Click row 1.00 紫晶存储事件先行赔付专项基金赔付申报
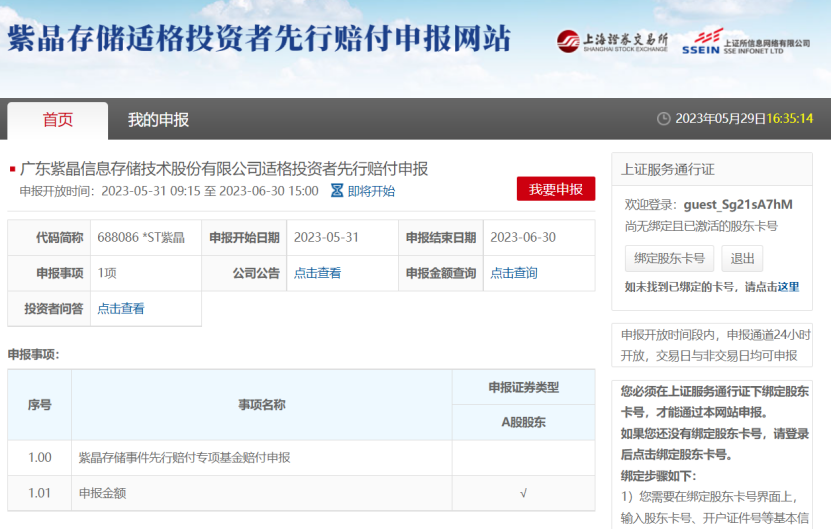Image resolution: width=831 pixels, height=529 pixels. (x=301, y=457)
